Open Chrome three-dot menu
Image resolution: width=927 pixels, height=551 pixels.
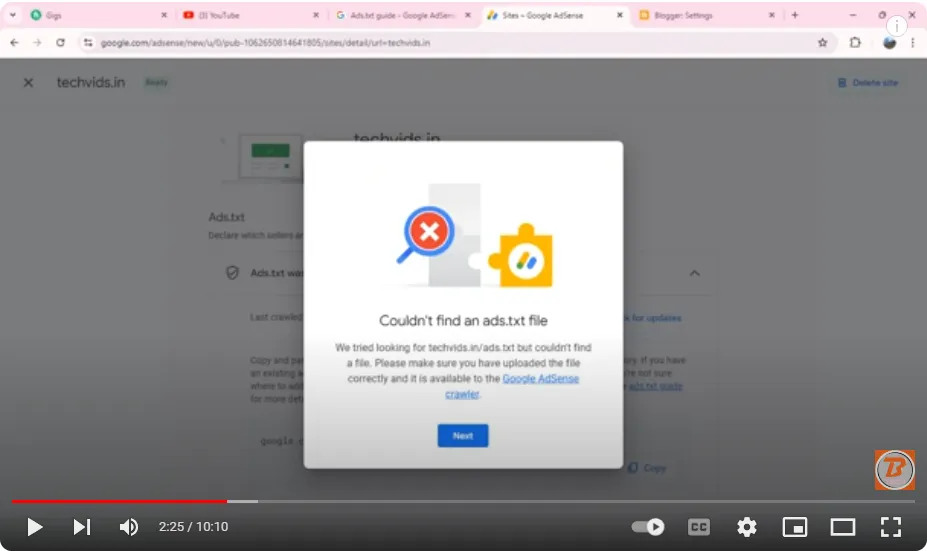913,43
